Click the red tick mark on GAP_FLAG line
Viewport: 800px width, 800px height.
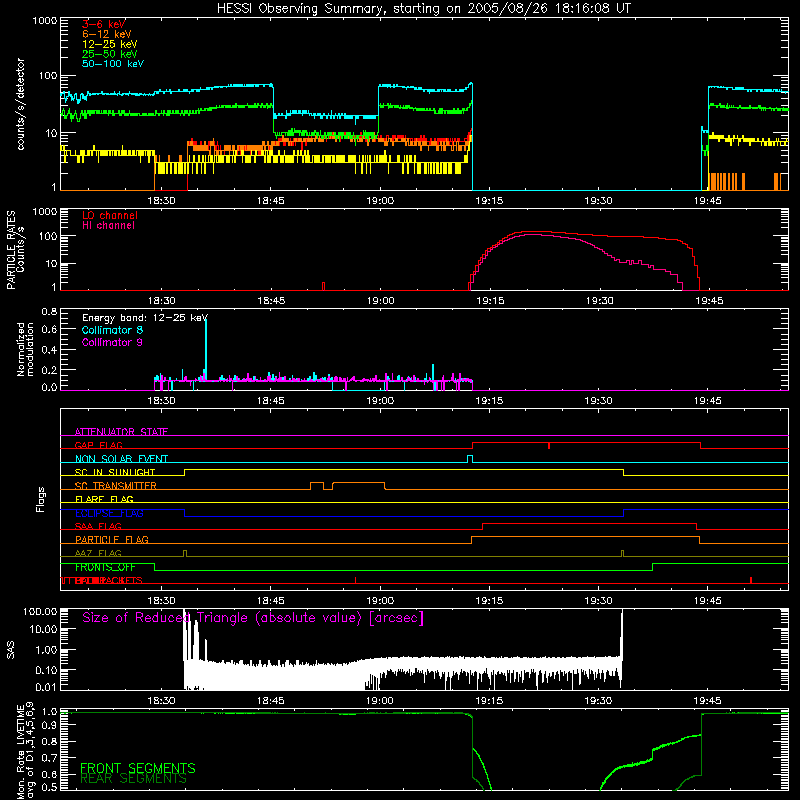548,446
